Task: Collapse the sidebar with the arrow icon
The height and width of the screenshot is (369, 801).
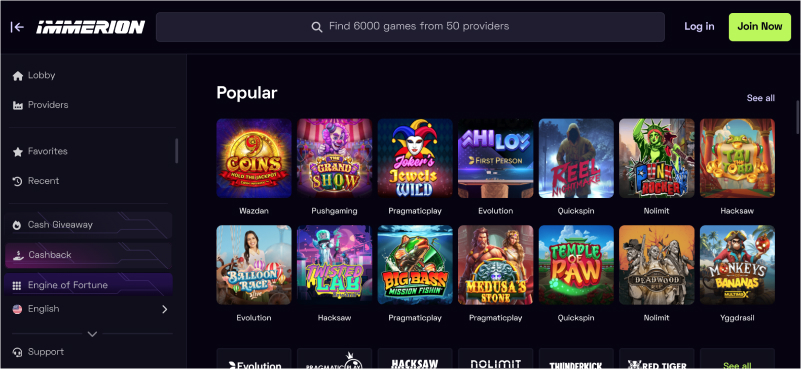Action: [x=17, y=27]
